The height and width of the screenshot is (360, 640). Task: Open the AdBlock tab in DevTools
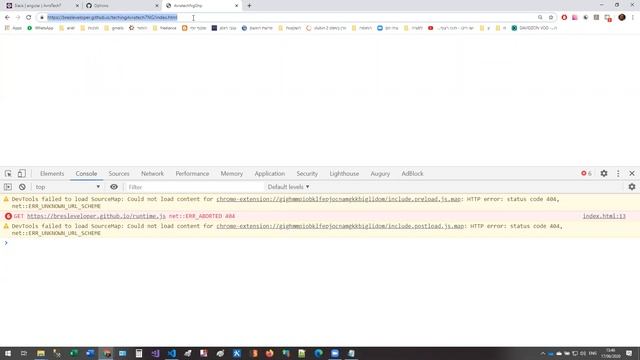coord(412,173)
